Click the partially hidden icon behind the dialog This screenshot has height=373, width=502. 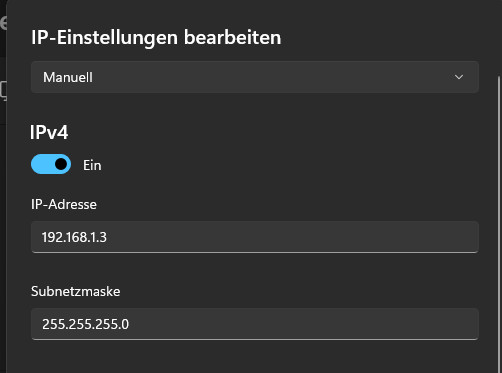coord(3,91)
